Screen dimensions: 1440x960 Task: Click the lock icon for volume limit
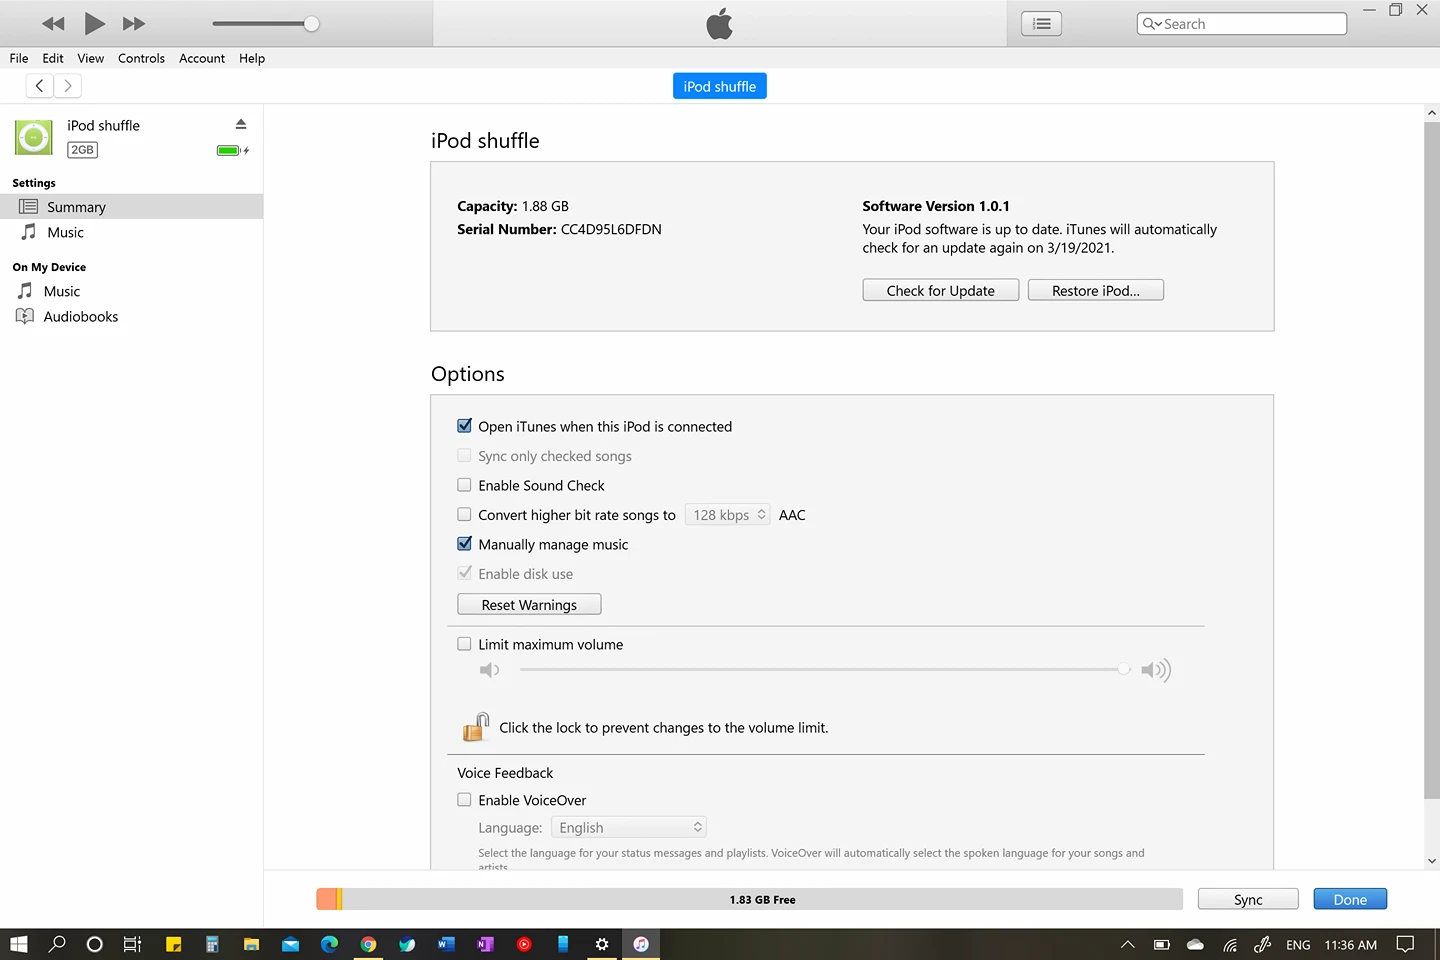pyautogui.click(x=476, y=727)
